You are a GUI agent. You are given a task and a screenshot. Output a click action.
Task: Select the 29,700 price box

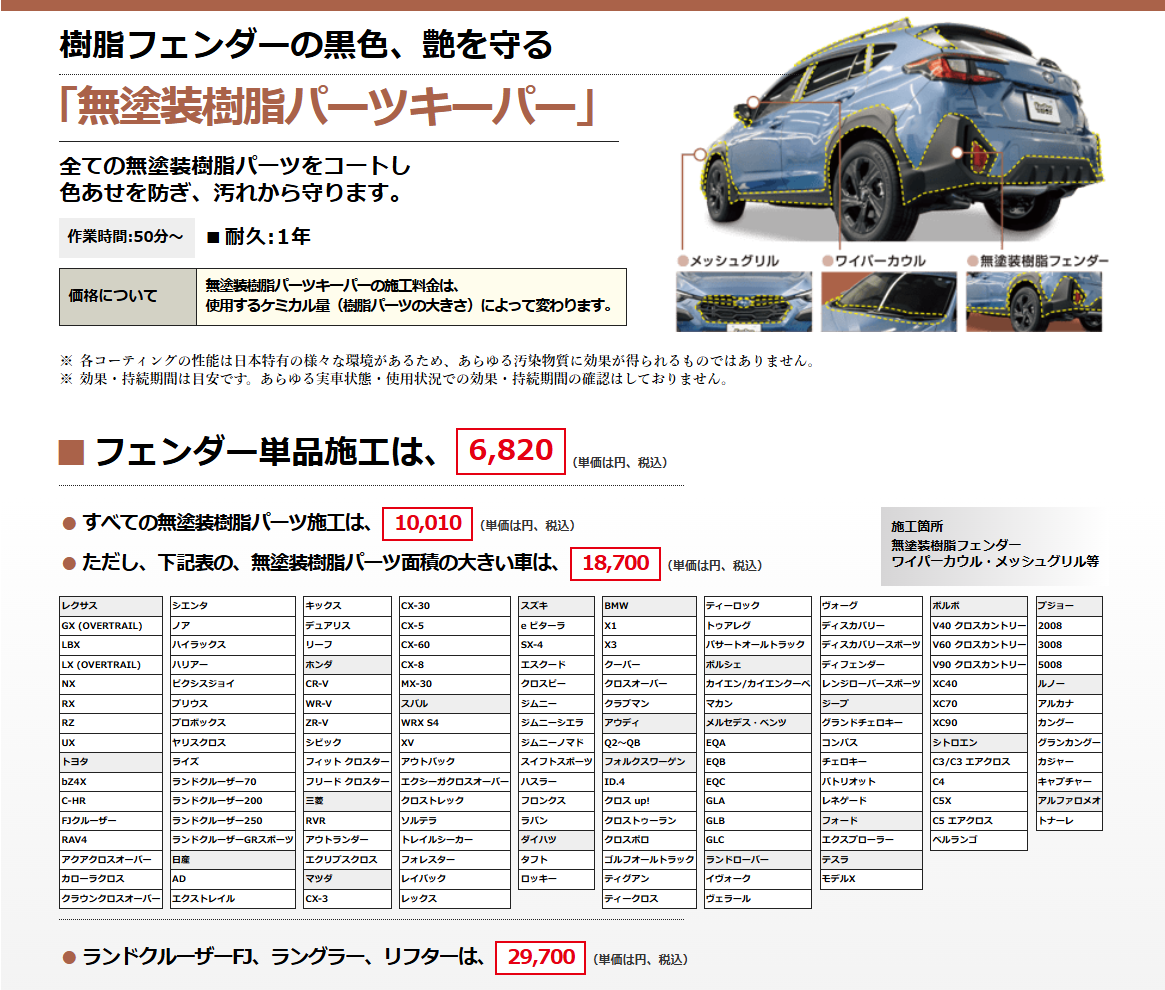[540, 957]
